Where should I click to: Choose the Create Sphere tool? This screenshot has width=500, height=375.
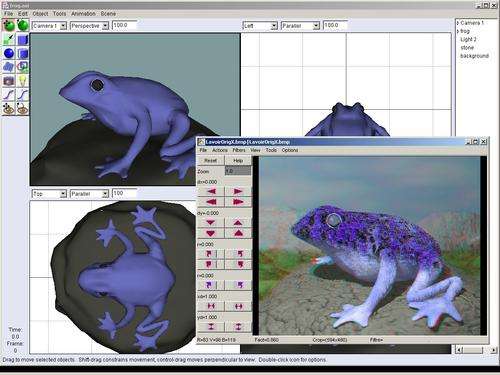coord(9,53)
